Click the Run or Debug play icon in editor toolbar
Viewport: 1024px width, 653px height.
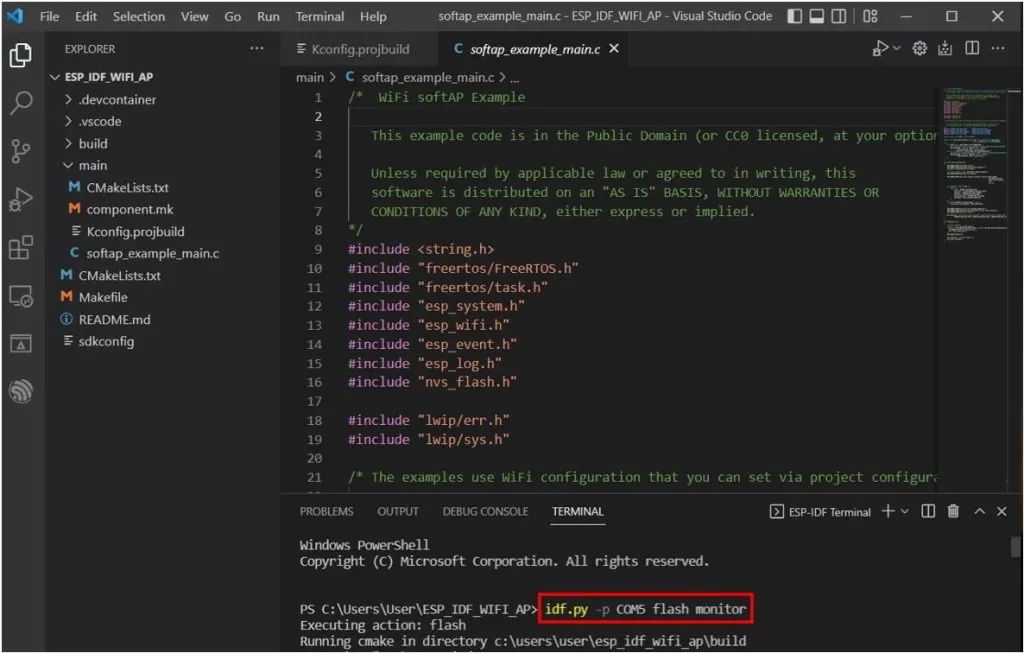[880, 48]
